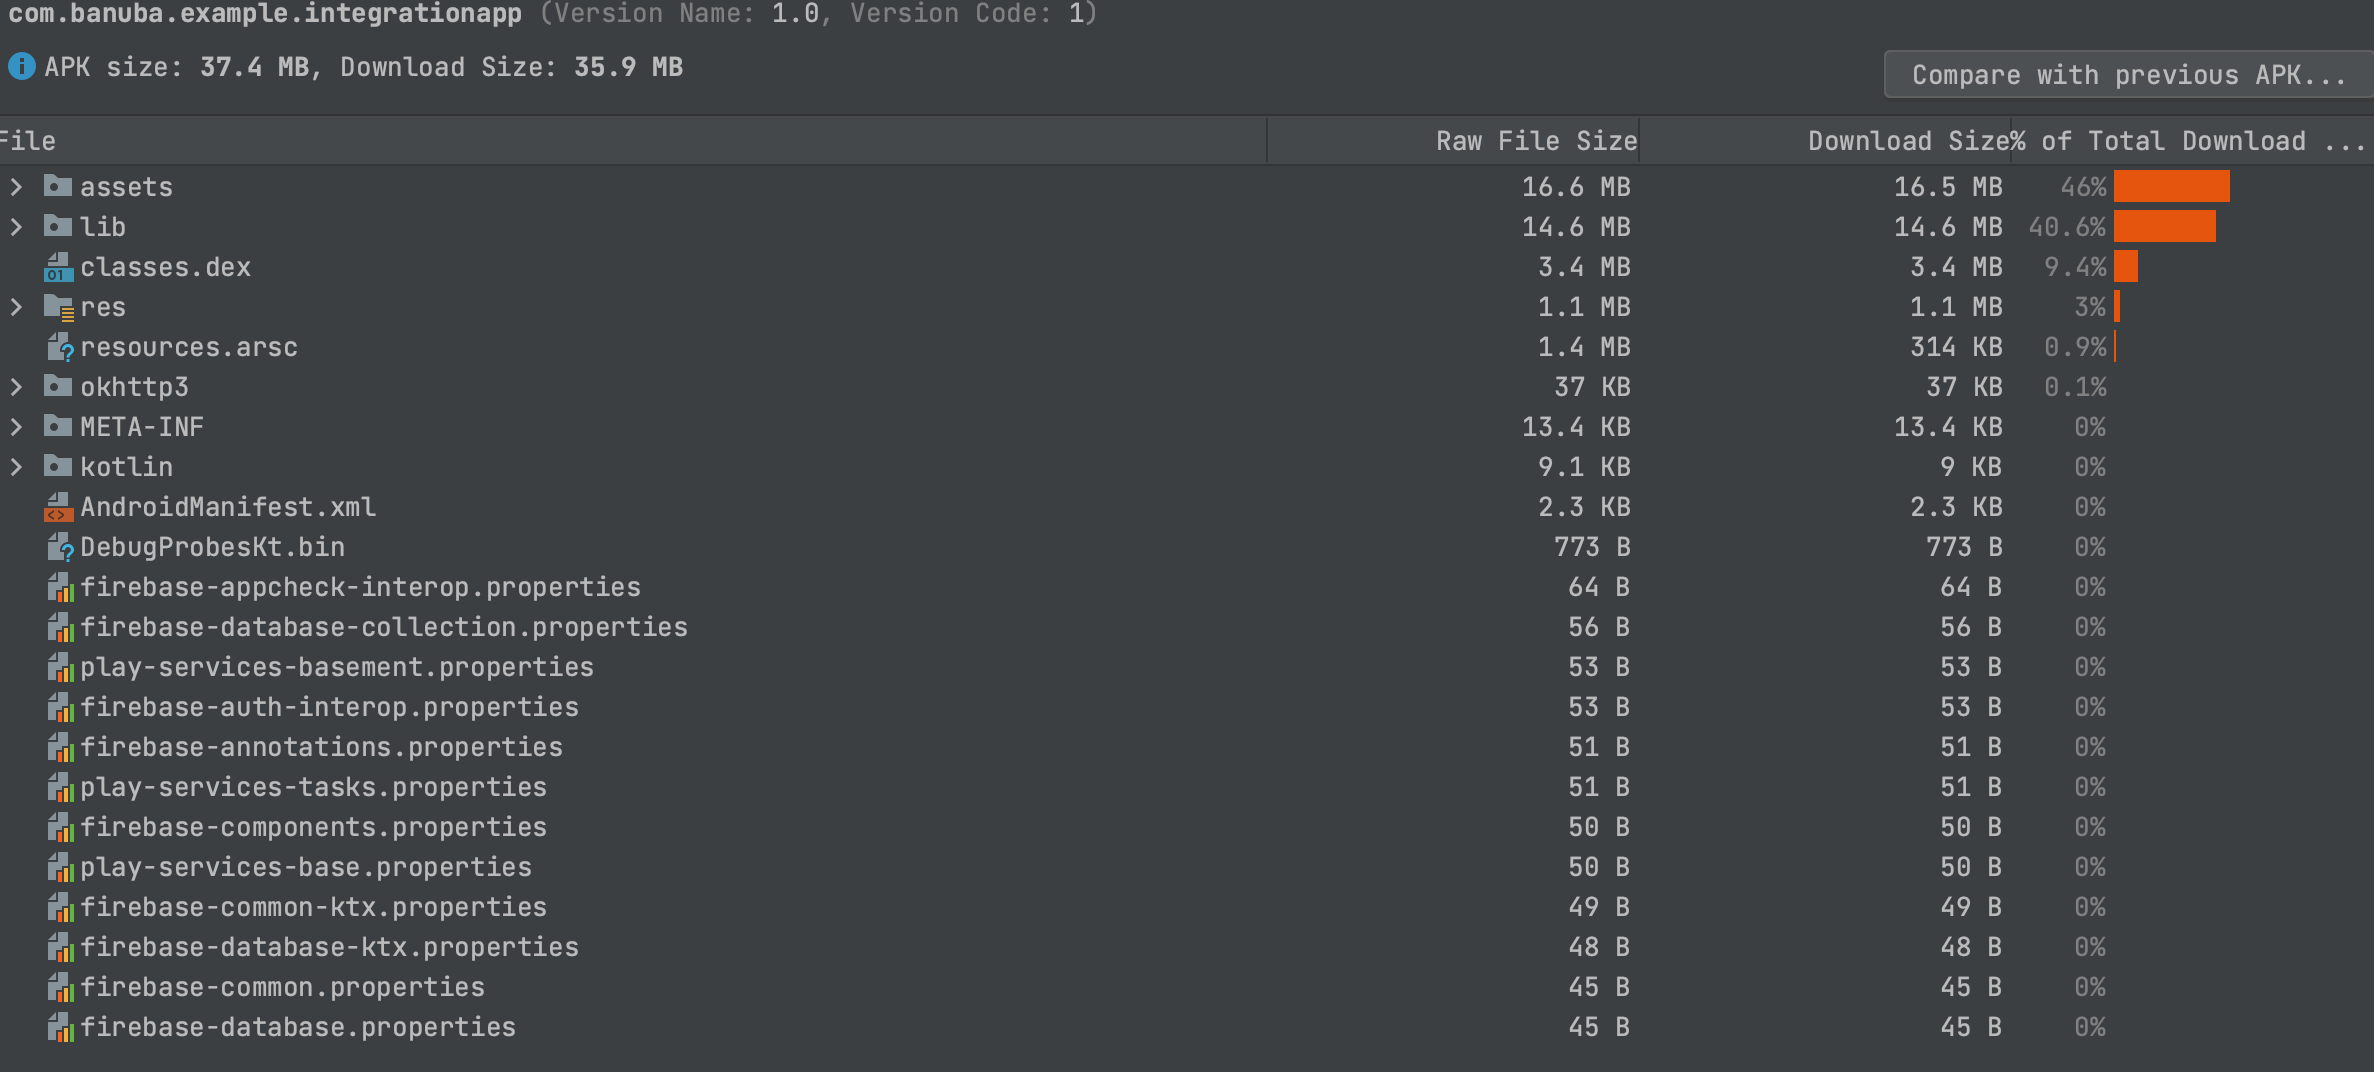Click the 13.4 KB raw size of META-INF
The width and height of the screenshot is (2374, 1072).
1576,427
